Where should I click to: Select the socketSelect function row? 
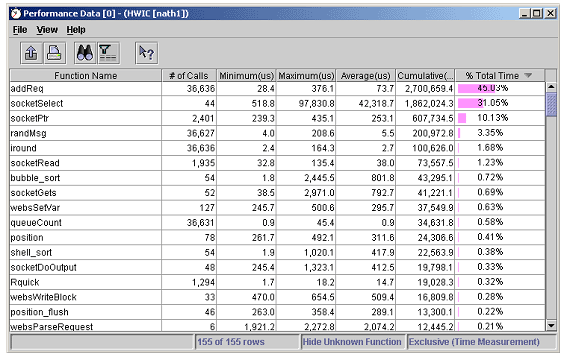(277, 104)
